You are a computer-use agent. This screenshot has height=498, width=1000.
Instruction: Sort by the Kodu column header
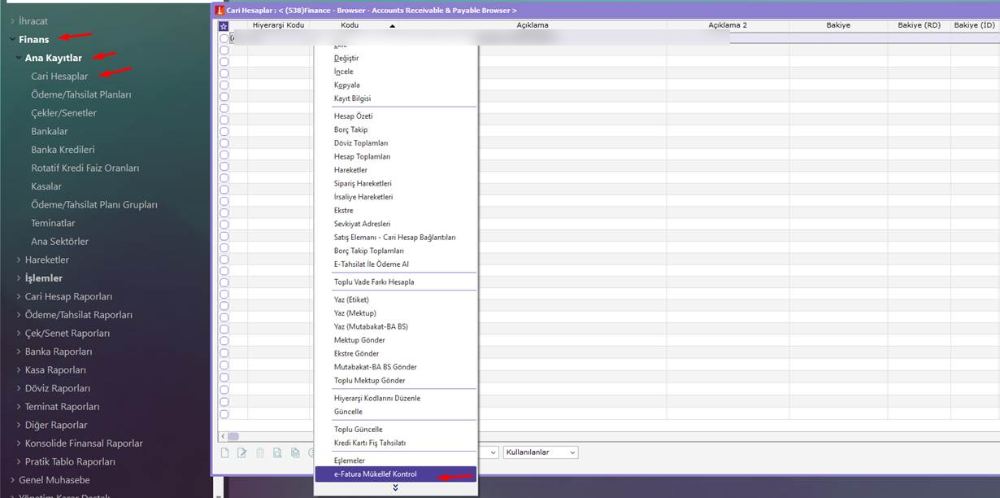[349, 26]
